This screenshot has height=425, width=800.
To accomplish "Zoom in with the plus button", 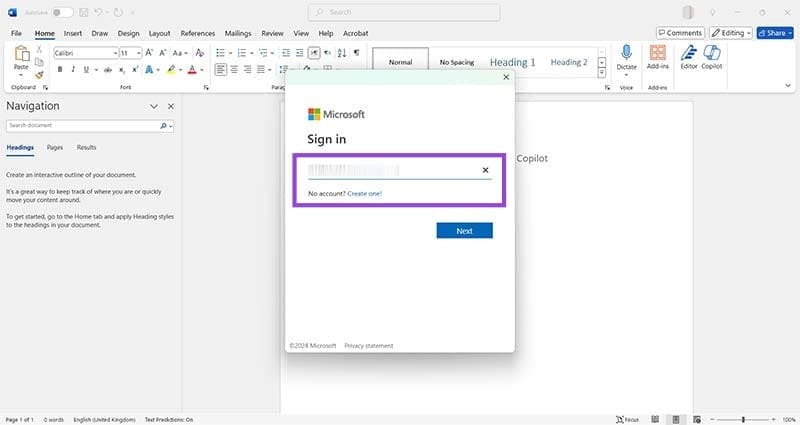I will (773, 419).
